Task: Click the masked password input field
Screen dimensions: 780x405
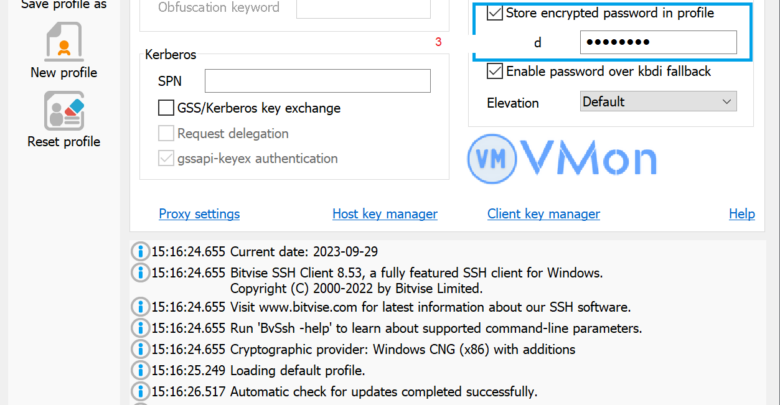Action: point(658,42)
